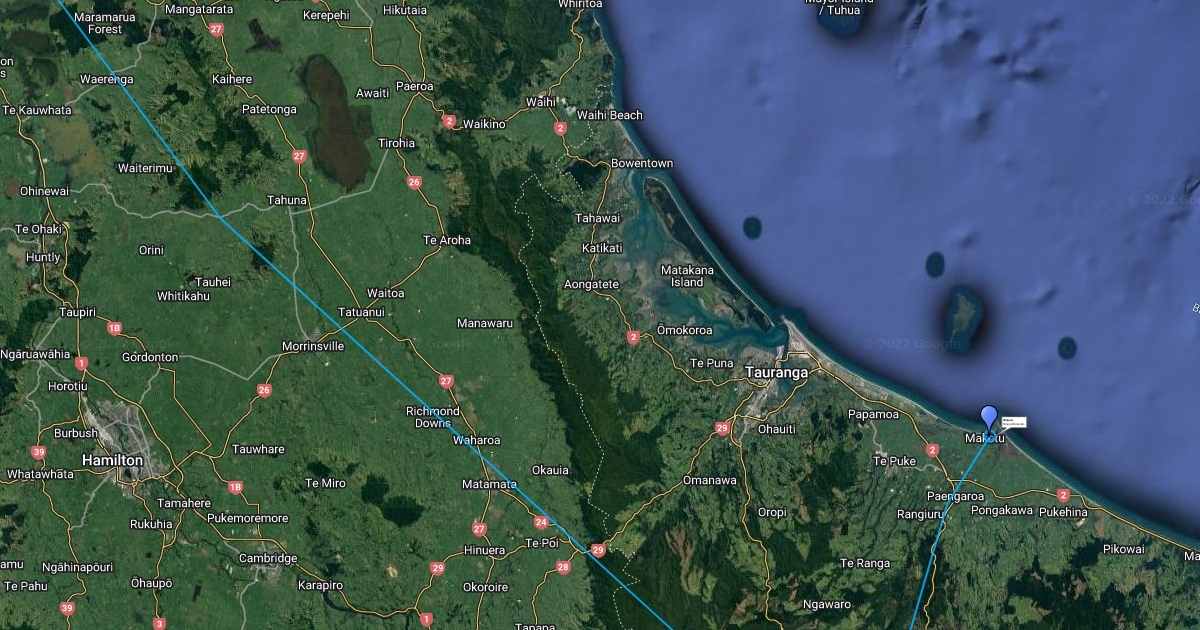Click the Gordonton label

coord(150,357)
